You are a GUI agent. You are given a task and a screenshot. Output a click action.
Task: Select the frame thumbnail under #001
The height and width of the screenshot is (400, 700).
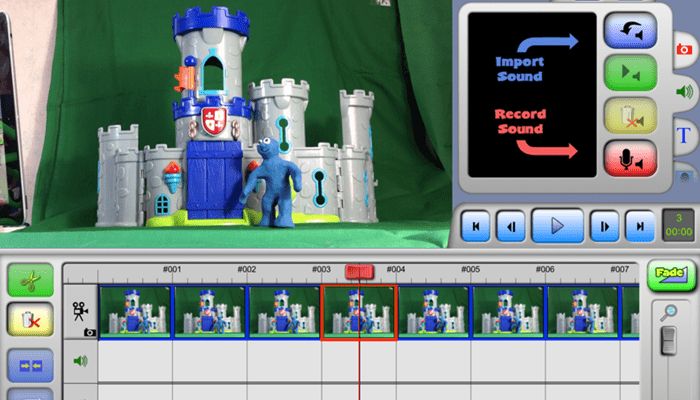coord(135,312)
